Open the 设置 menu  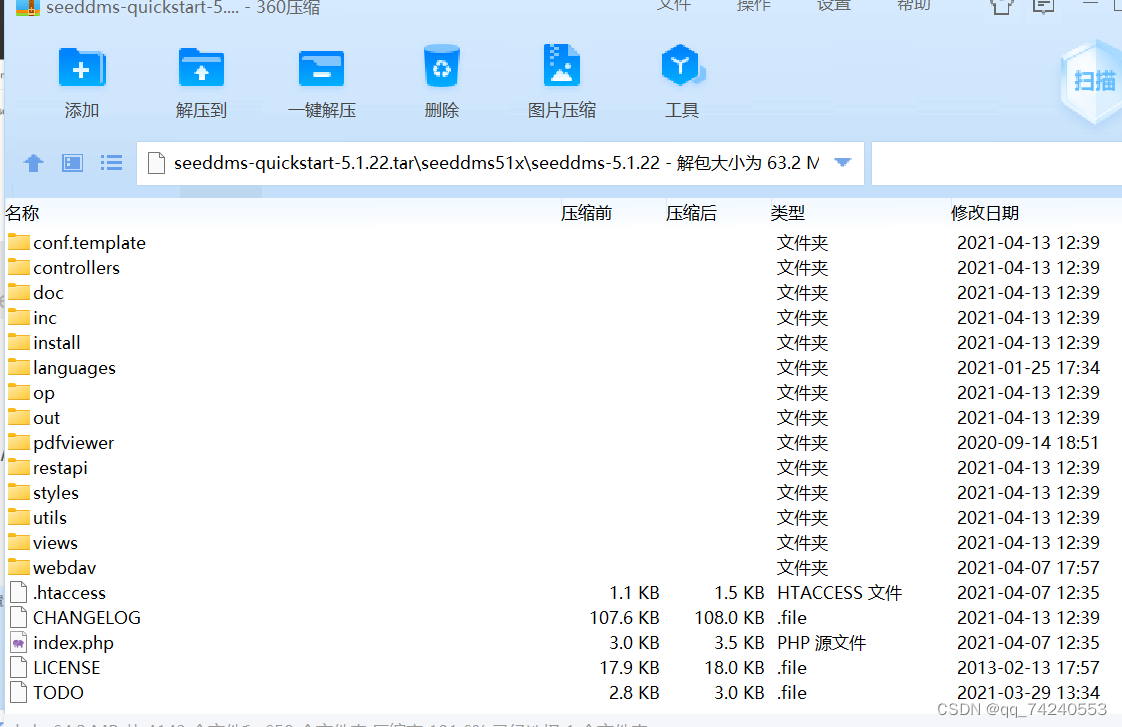click(834, 6)
